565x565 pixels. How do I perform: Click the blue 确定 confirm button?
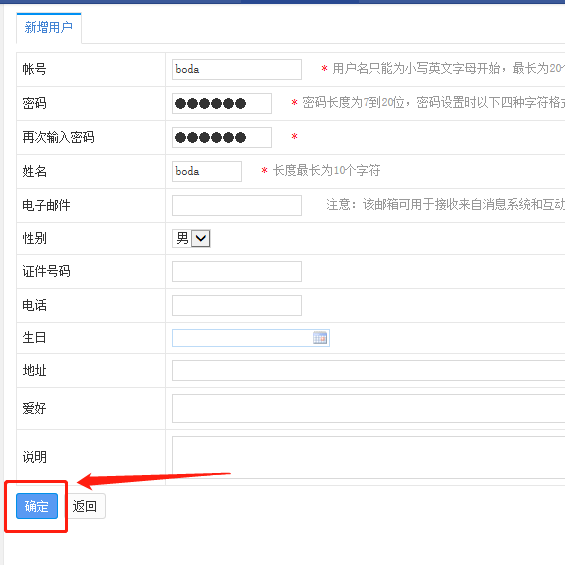(37, 506)
